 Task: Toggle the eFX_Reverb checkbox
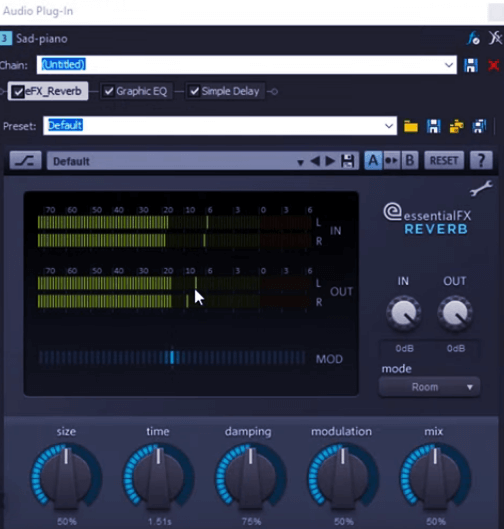[x=18, y=91]
